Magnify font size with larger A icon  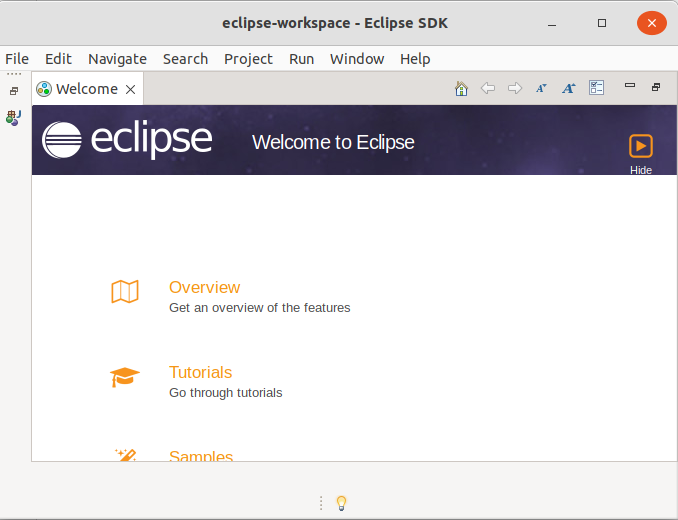[x=569, y=89]
